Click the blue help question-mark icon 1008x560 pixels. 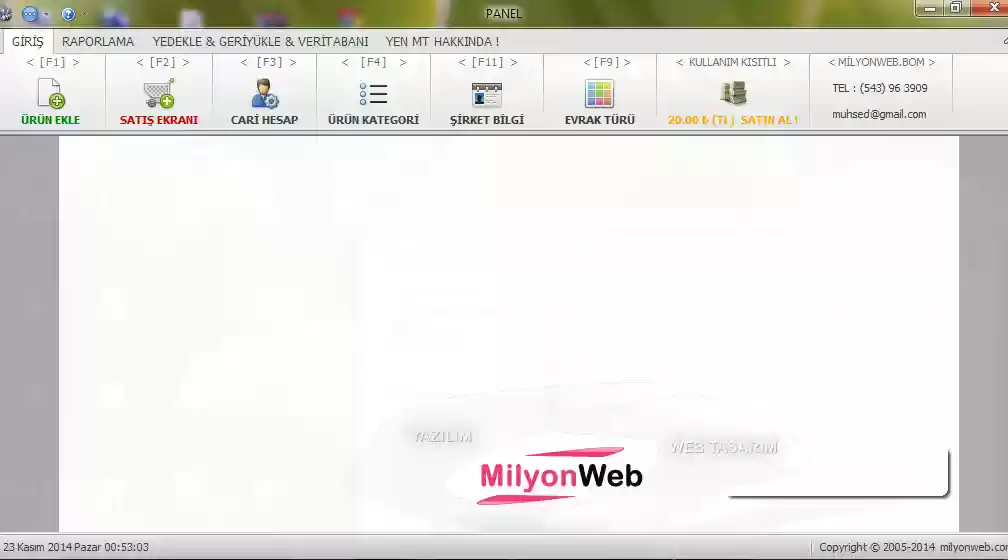click(x=68, y=14)
